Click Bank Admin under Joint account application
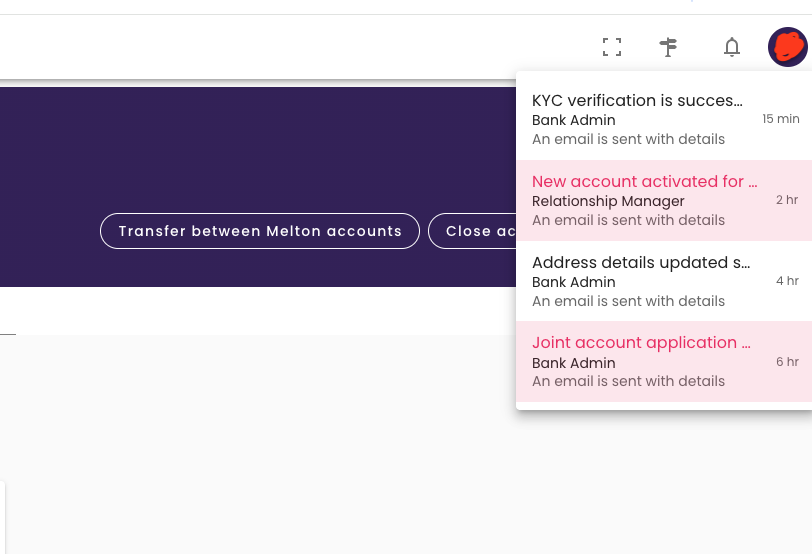The height and width of the screenshot is (554, 812). 573,363
